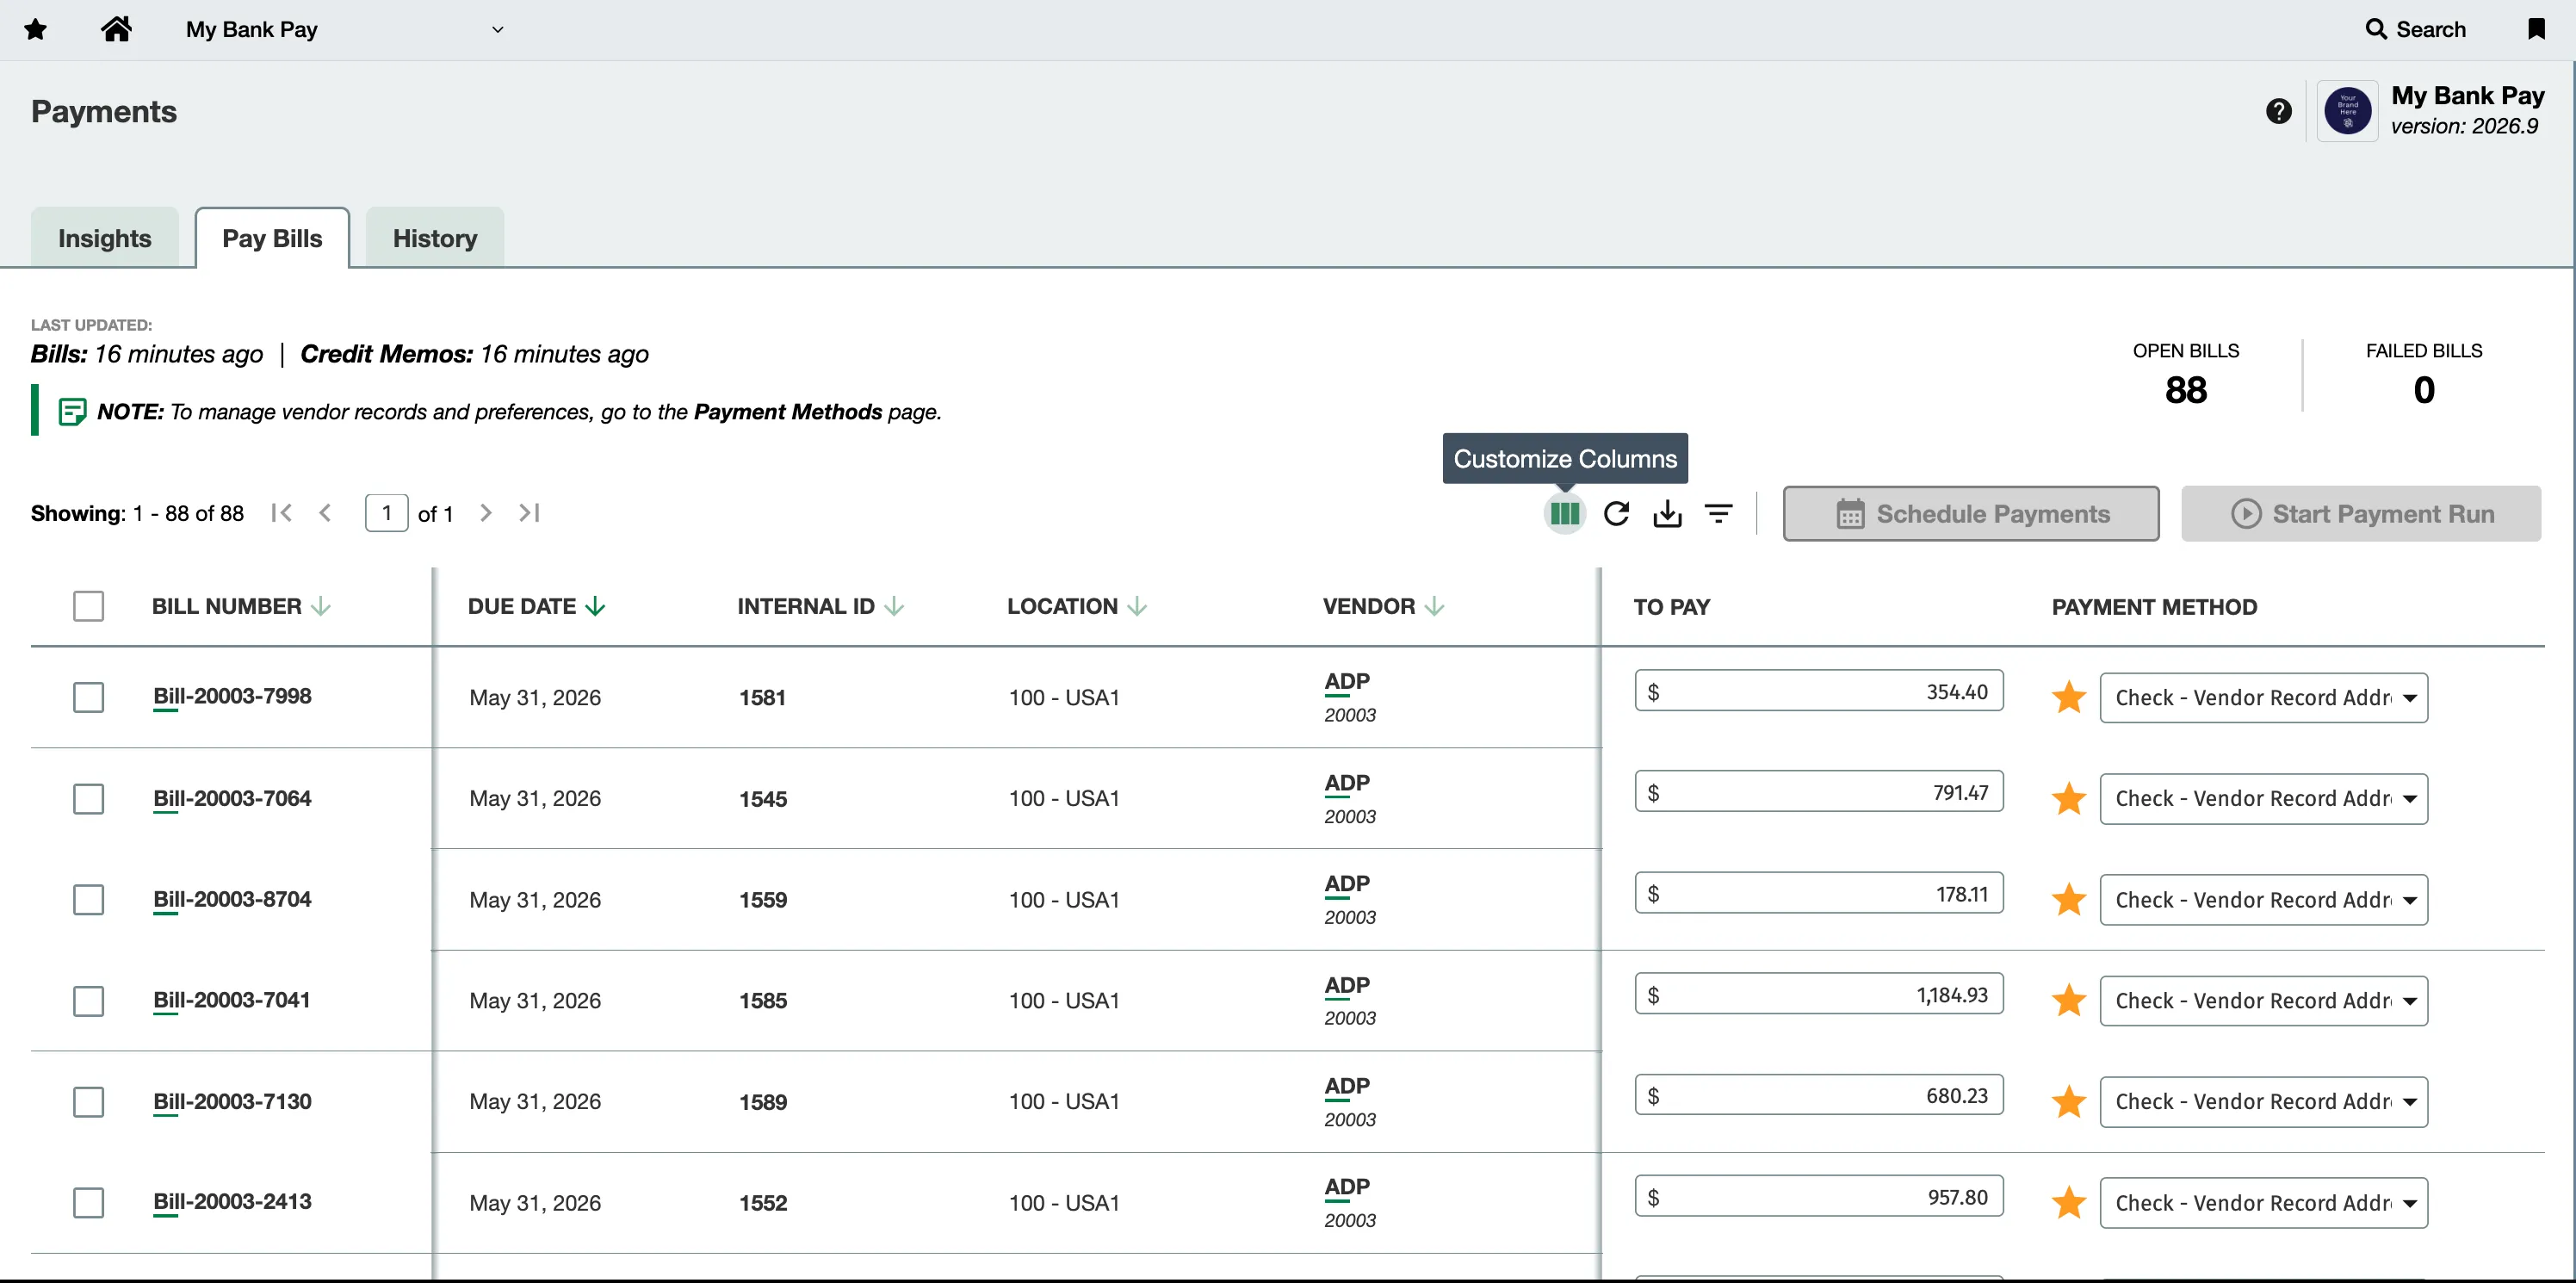The image size is (2576, 1283).
Task: Click the bookmark icon at top right
Action: point(2536,29)
